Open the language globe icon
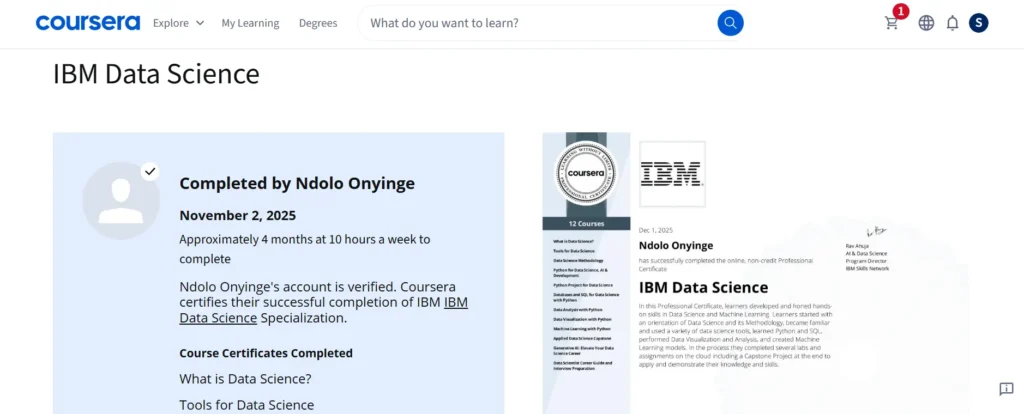1024x414 pixels. (x=926, y=23)
